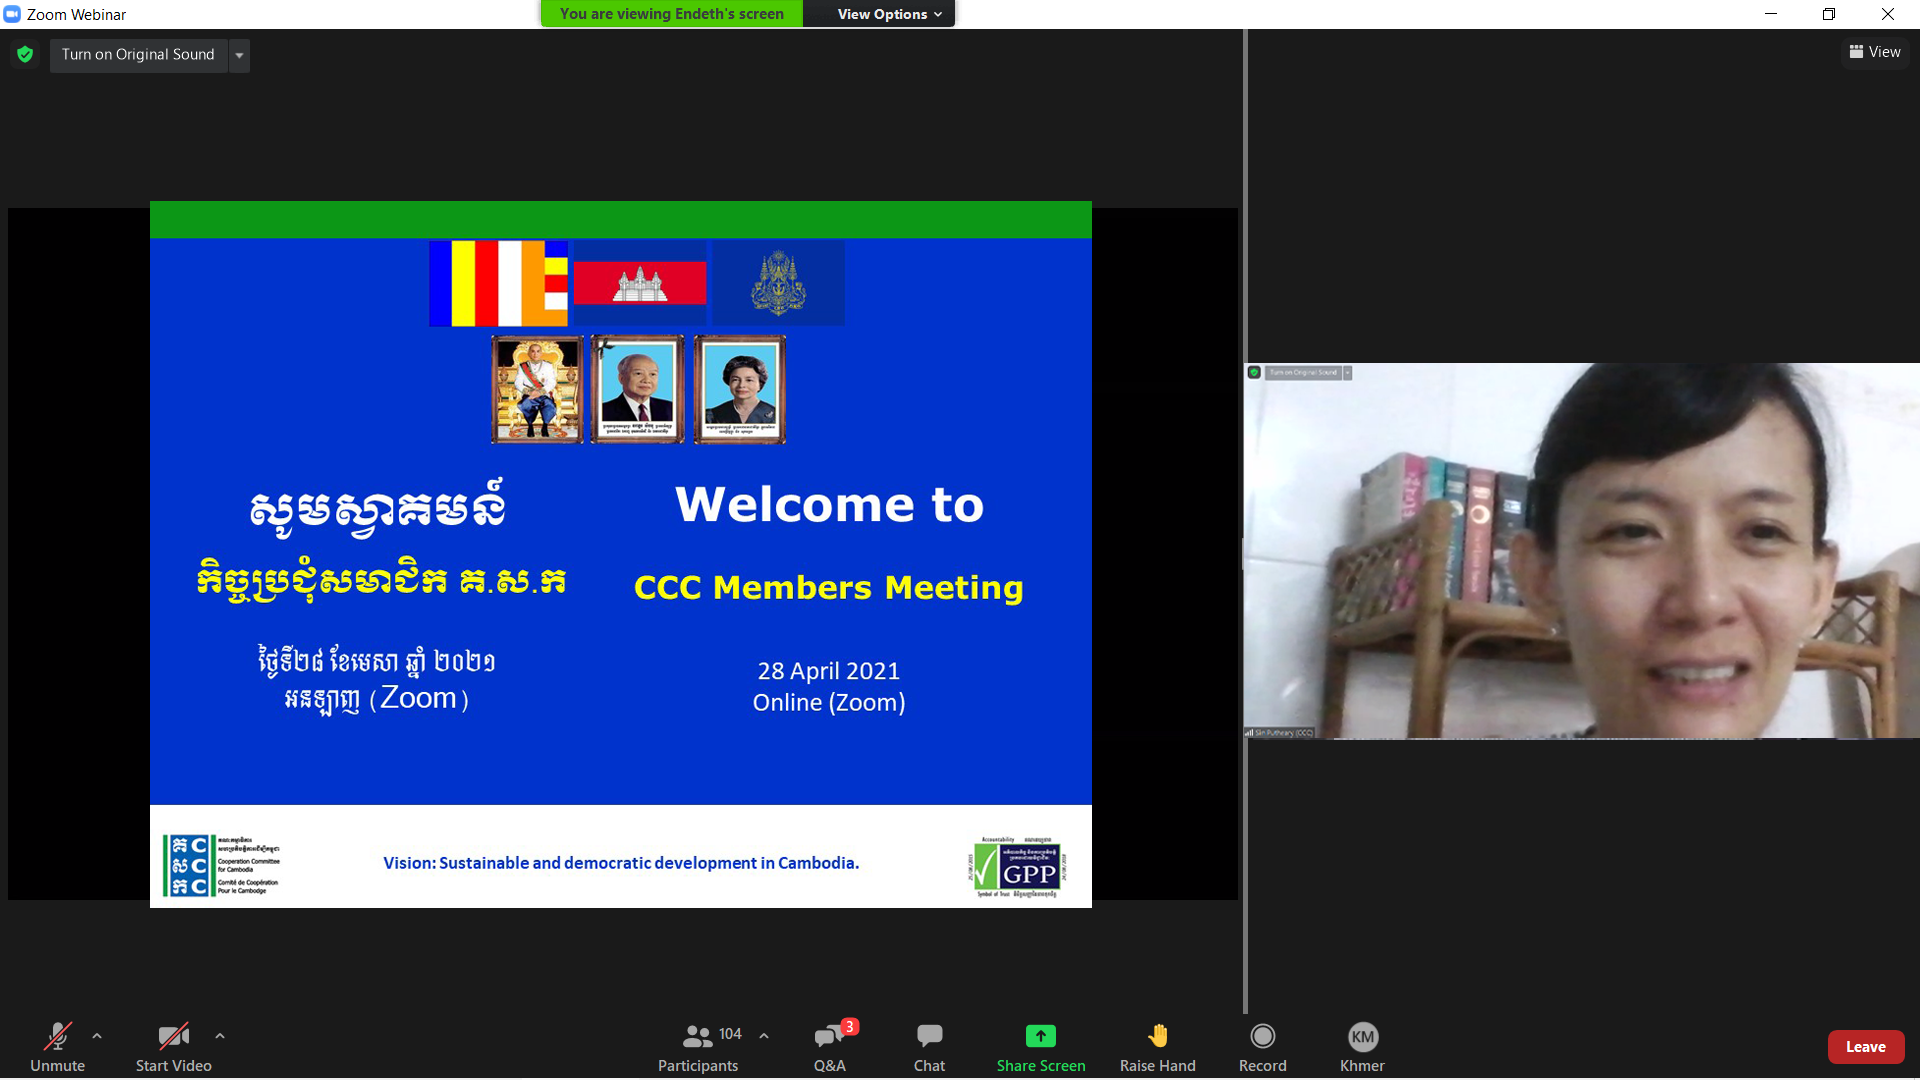The height and width of the screenshot is (1080, 1920).
Task: Click the GPP logo on the slide
Action: point(1019,867)
